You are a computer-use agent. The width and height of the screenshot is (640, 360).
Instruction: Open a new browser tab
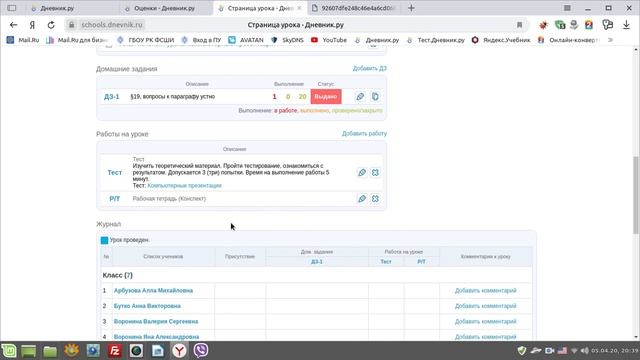pyautogui.click(x=411, y=8)
